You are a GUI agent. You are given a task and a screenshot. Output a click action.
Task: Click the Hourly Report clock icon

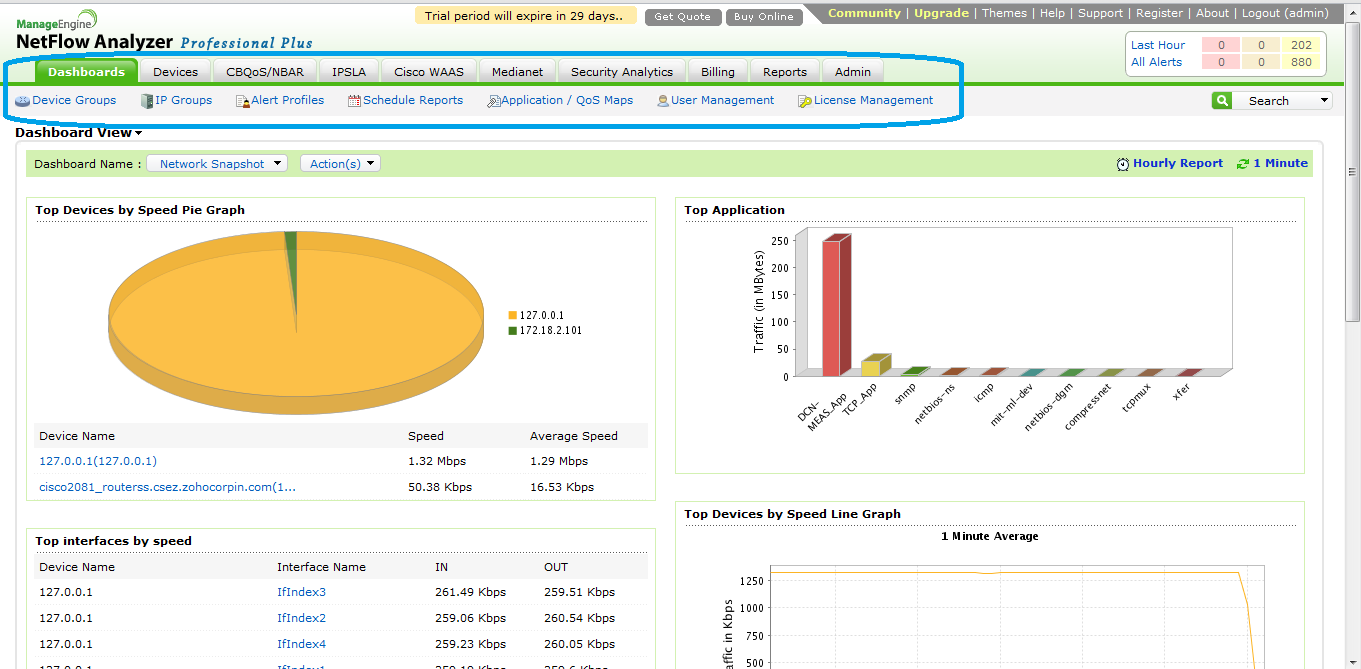coord(1123,164)
